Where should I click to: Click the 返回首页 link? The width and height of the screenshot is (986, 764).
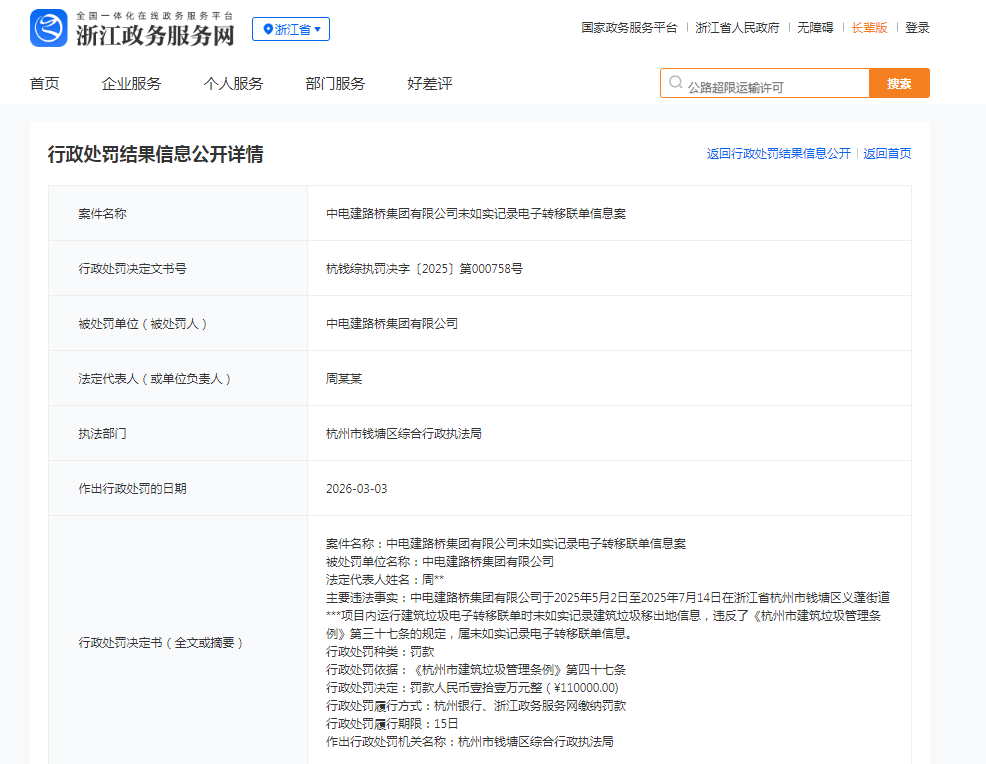tap(887, 154)
